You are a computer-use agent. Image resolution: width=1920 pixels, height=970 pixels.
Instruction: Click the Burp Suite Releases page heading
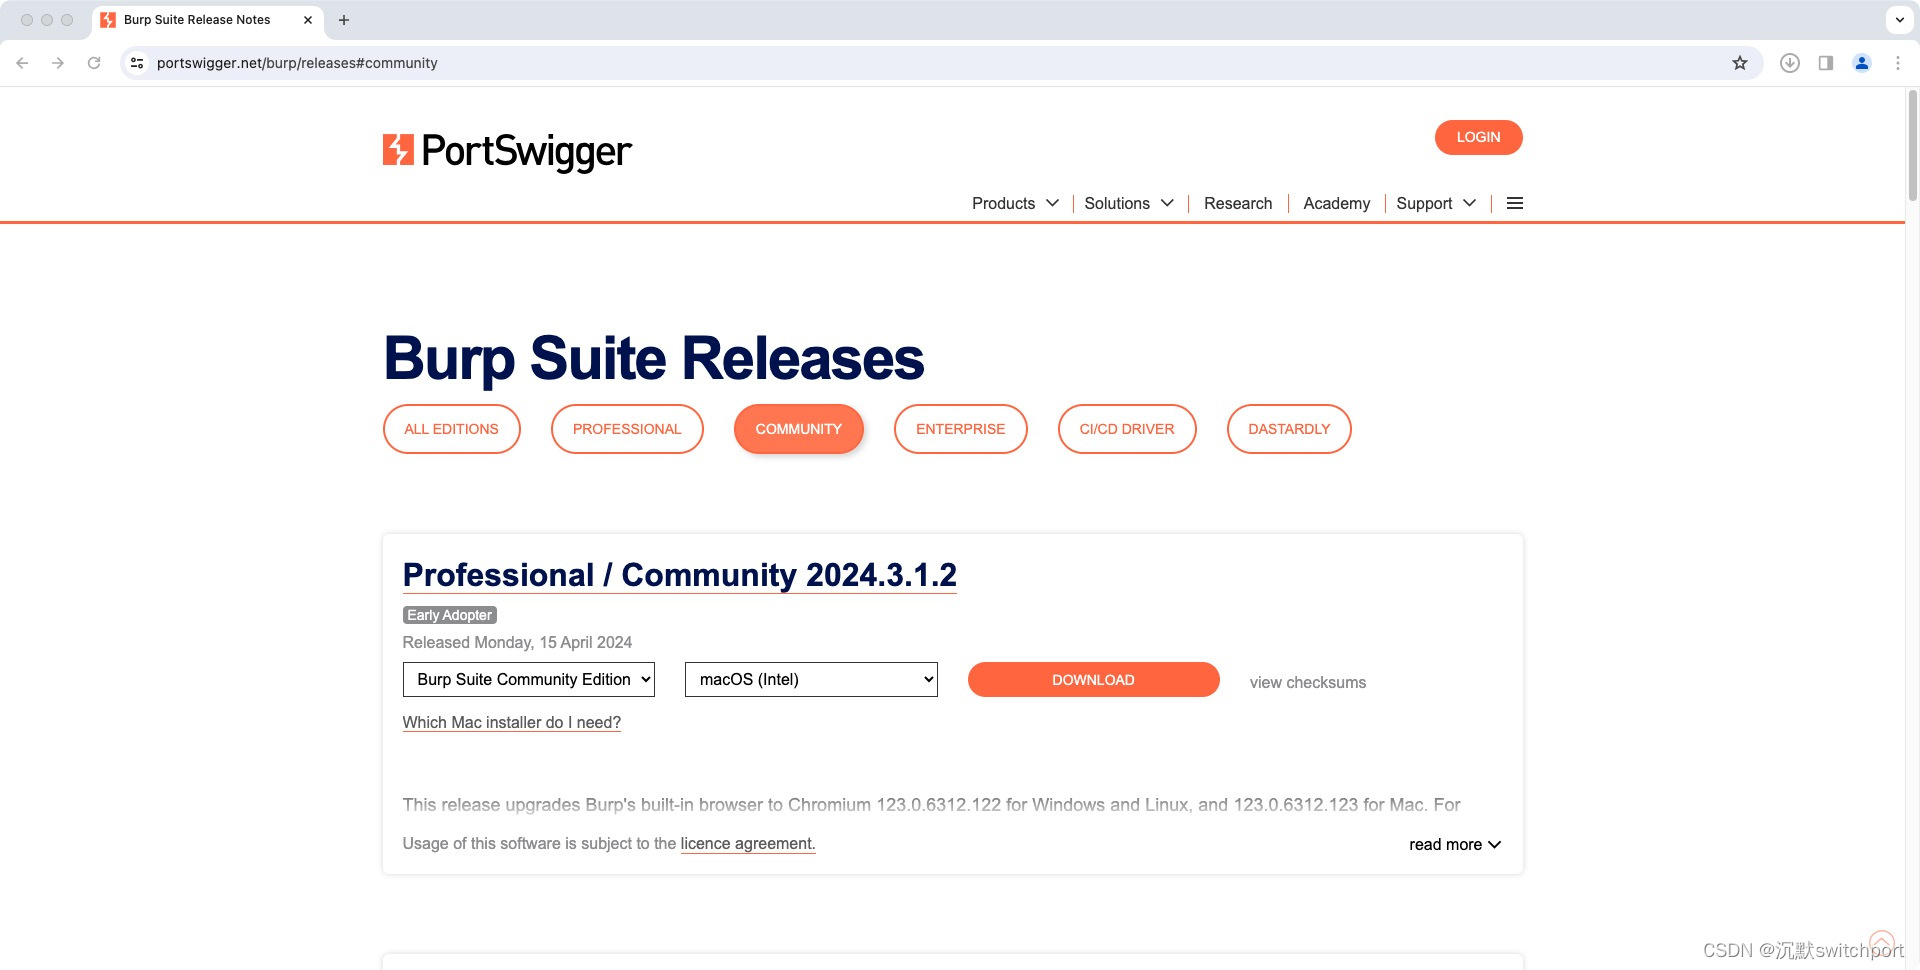(653, 358)
